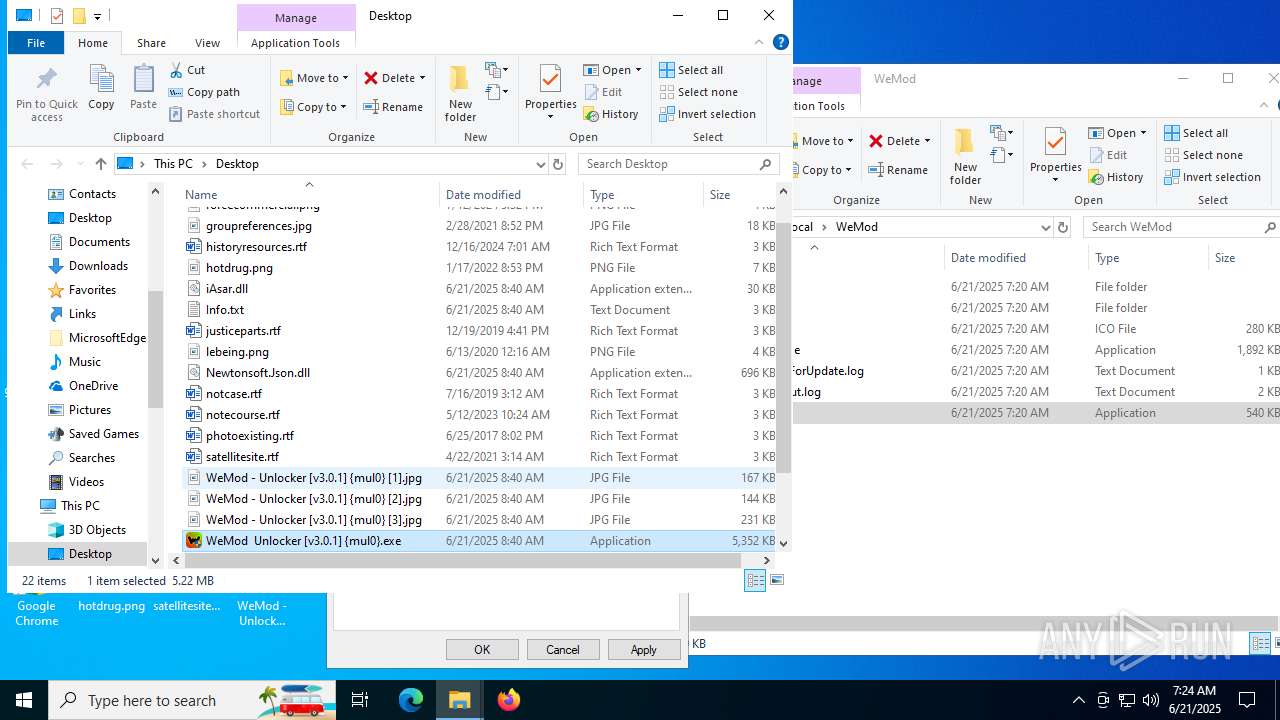This screenshot has width=1280, height=720.
Task: Select 3D Objects in navigation pane
Action: coord(97,530)
